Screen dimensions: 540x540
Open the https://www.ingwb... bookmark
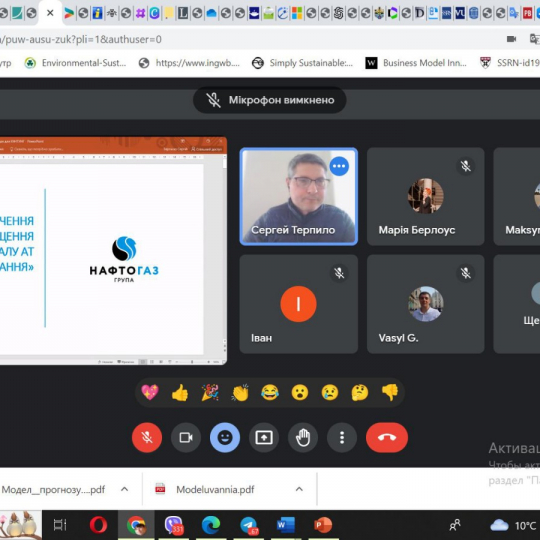pos(189,63)
